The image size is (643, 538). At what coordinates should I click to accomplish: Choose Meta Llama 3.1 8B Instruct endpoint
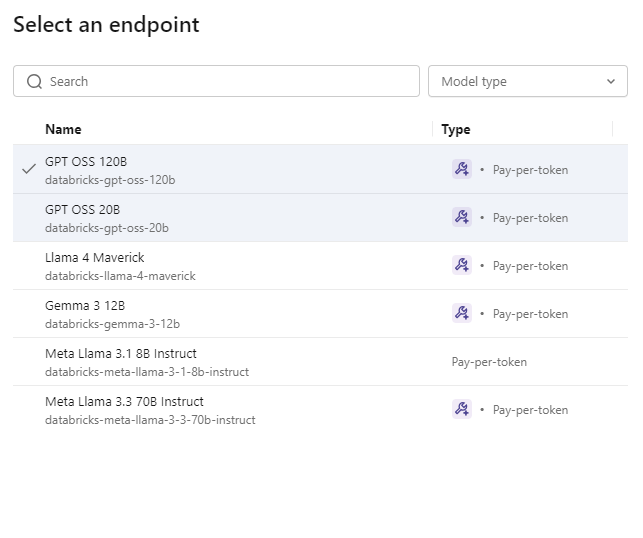tap(320, 361)
